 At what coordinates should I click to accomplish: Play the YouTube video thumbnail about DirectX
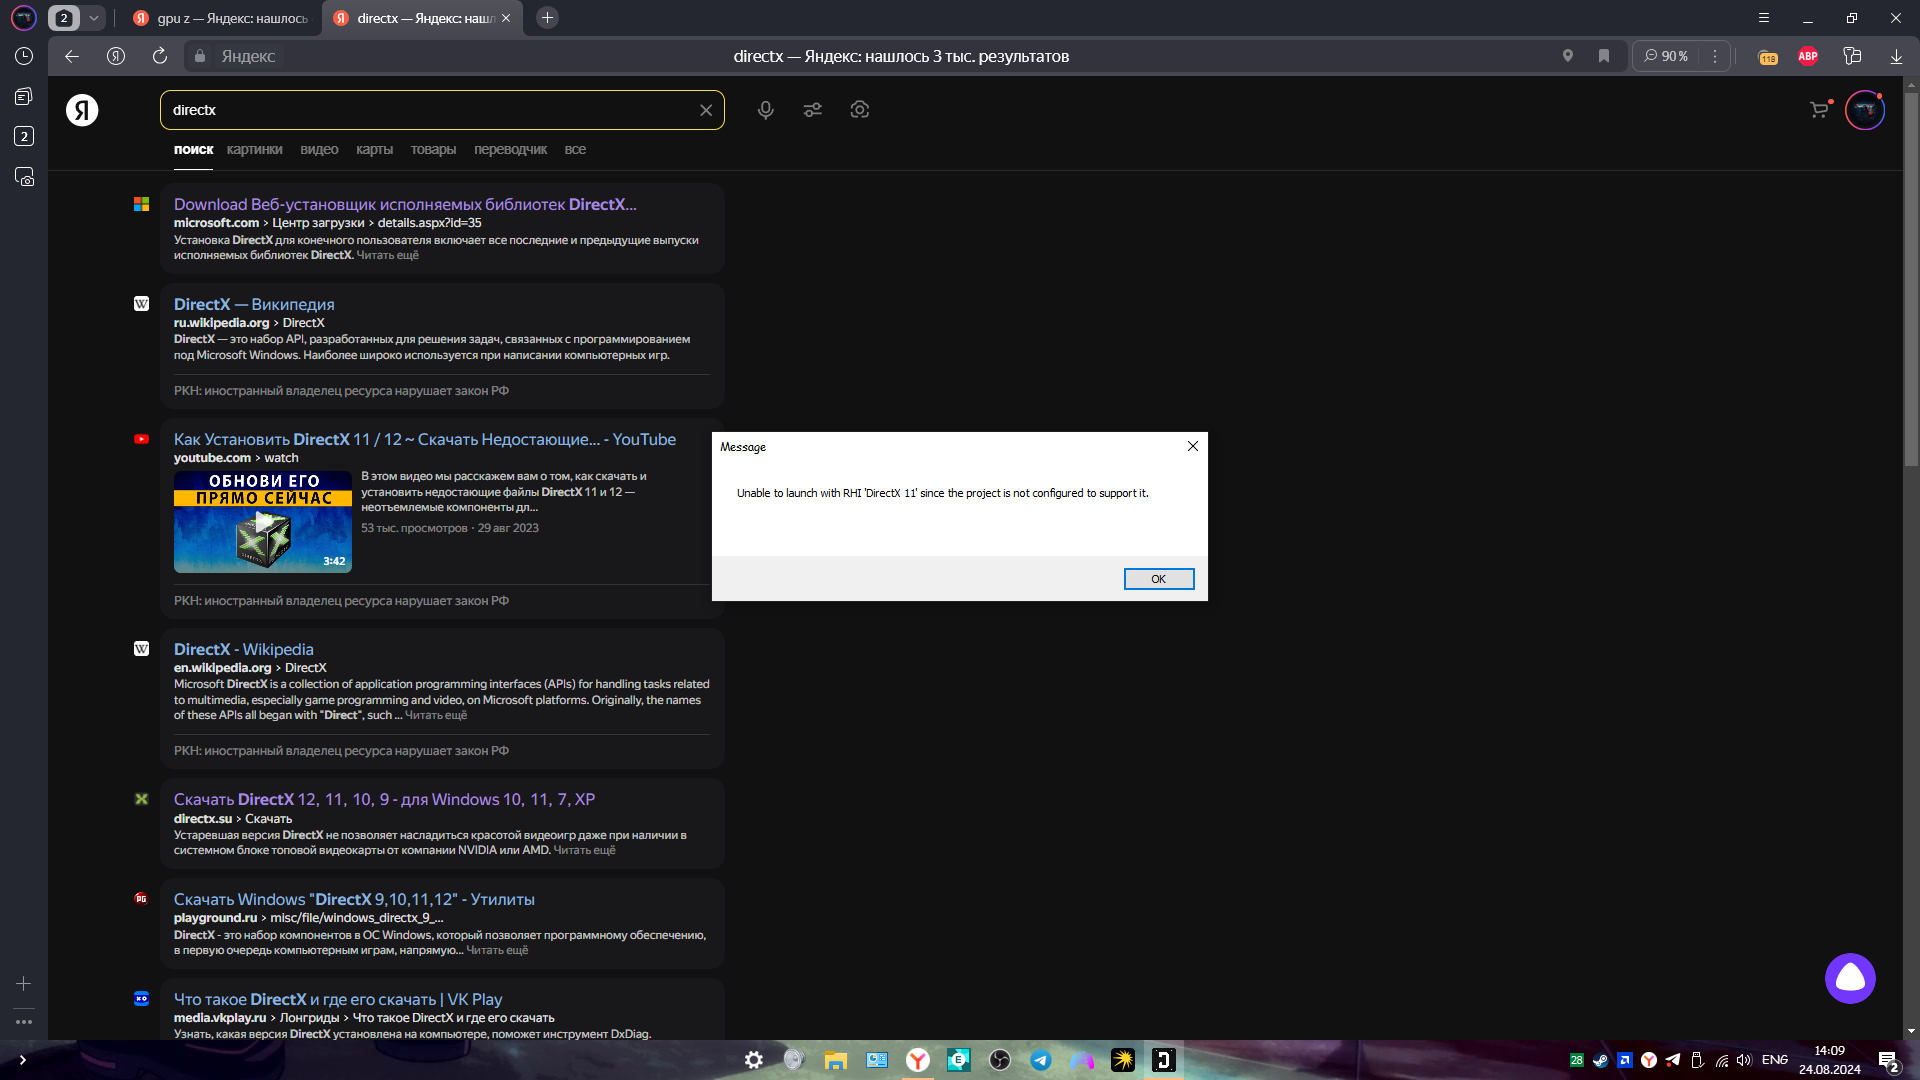262,522
